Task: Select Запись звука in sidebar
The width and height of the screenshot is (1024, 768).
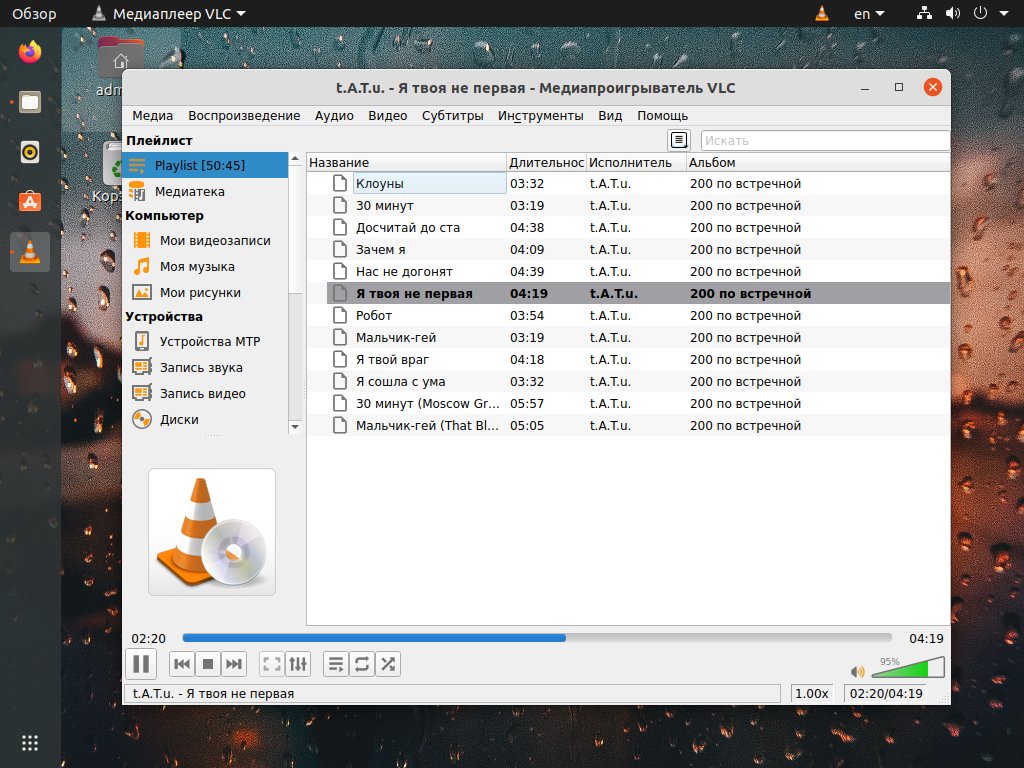Action: [x=205, y=368]
